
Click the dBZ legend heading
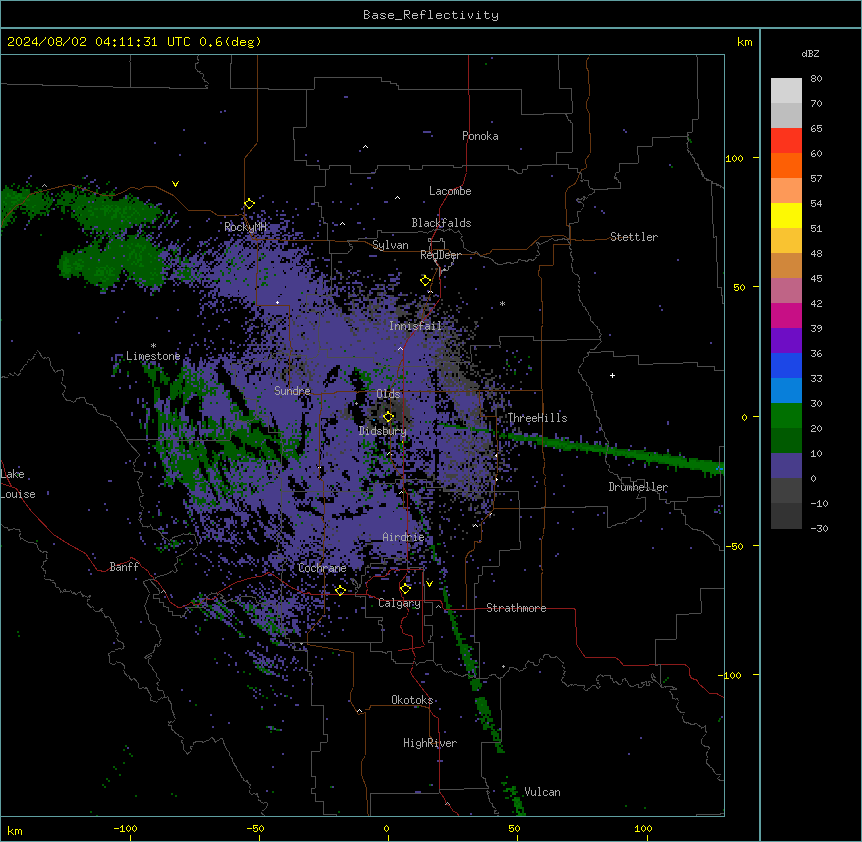click(x=810, y=53)
